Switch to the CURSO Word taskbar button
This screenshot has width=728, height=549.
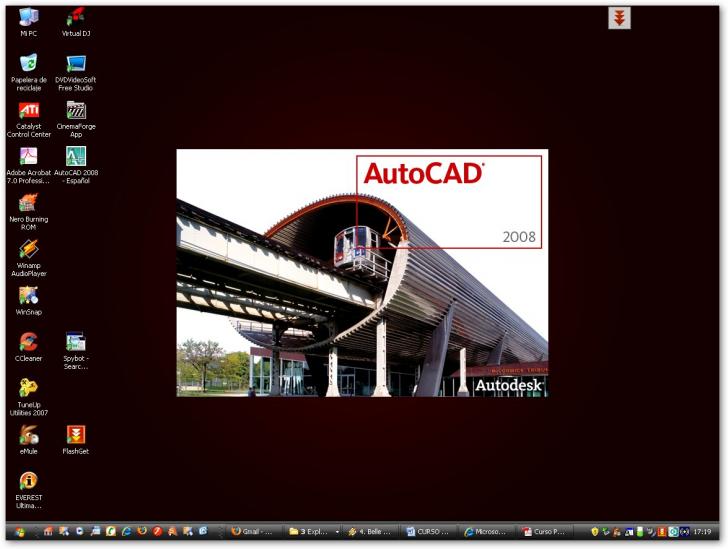[x=429, y=531]
